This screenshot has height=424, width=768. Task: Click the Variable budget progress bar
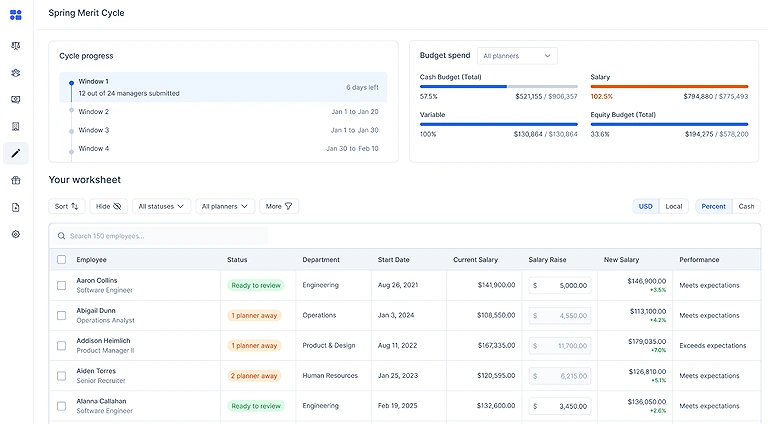[499, 124]
